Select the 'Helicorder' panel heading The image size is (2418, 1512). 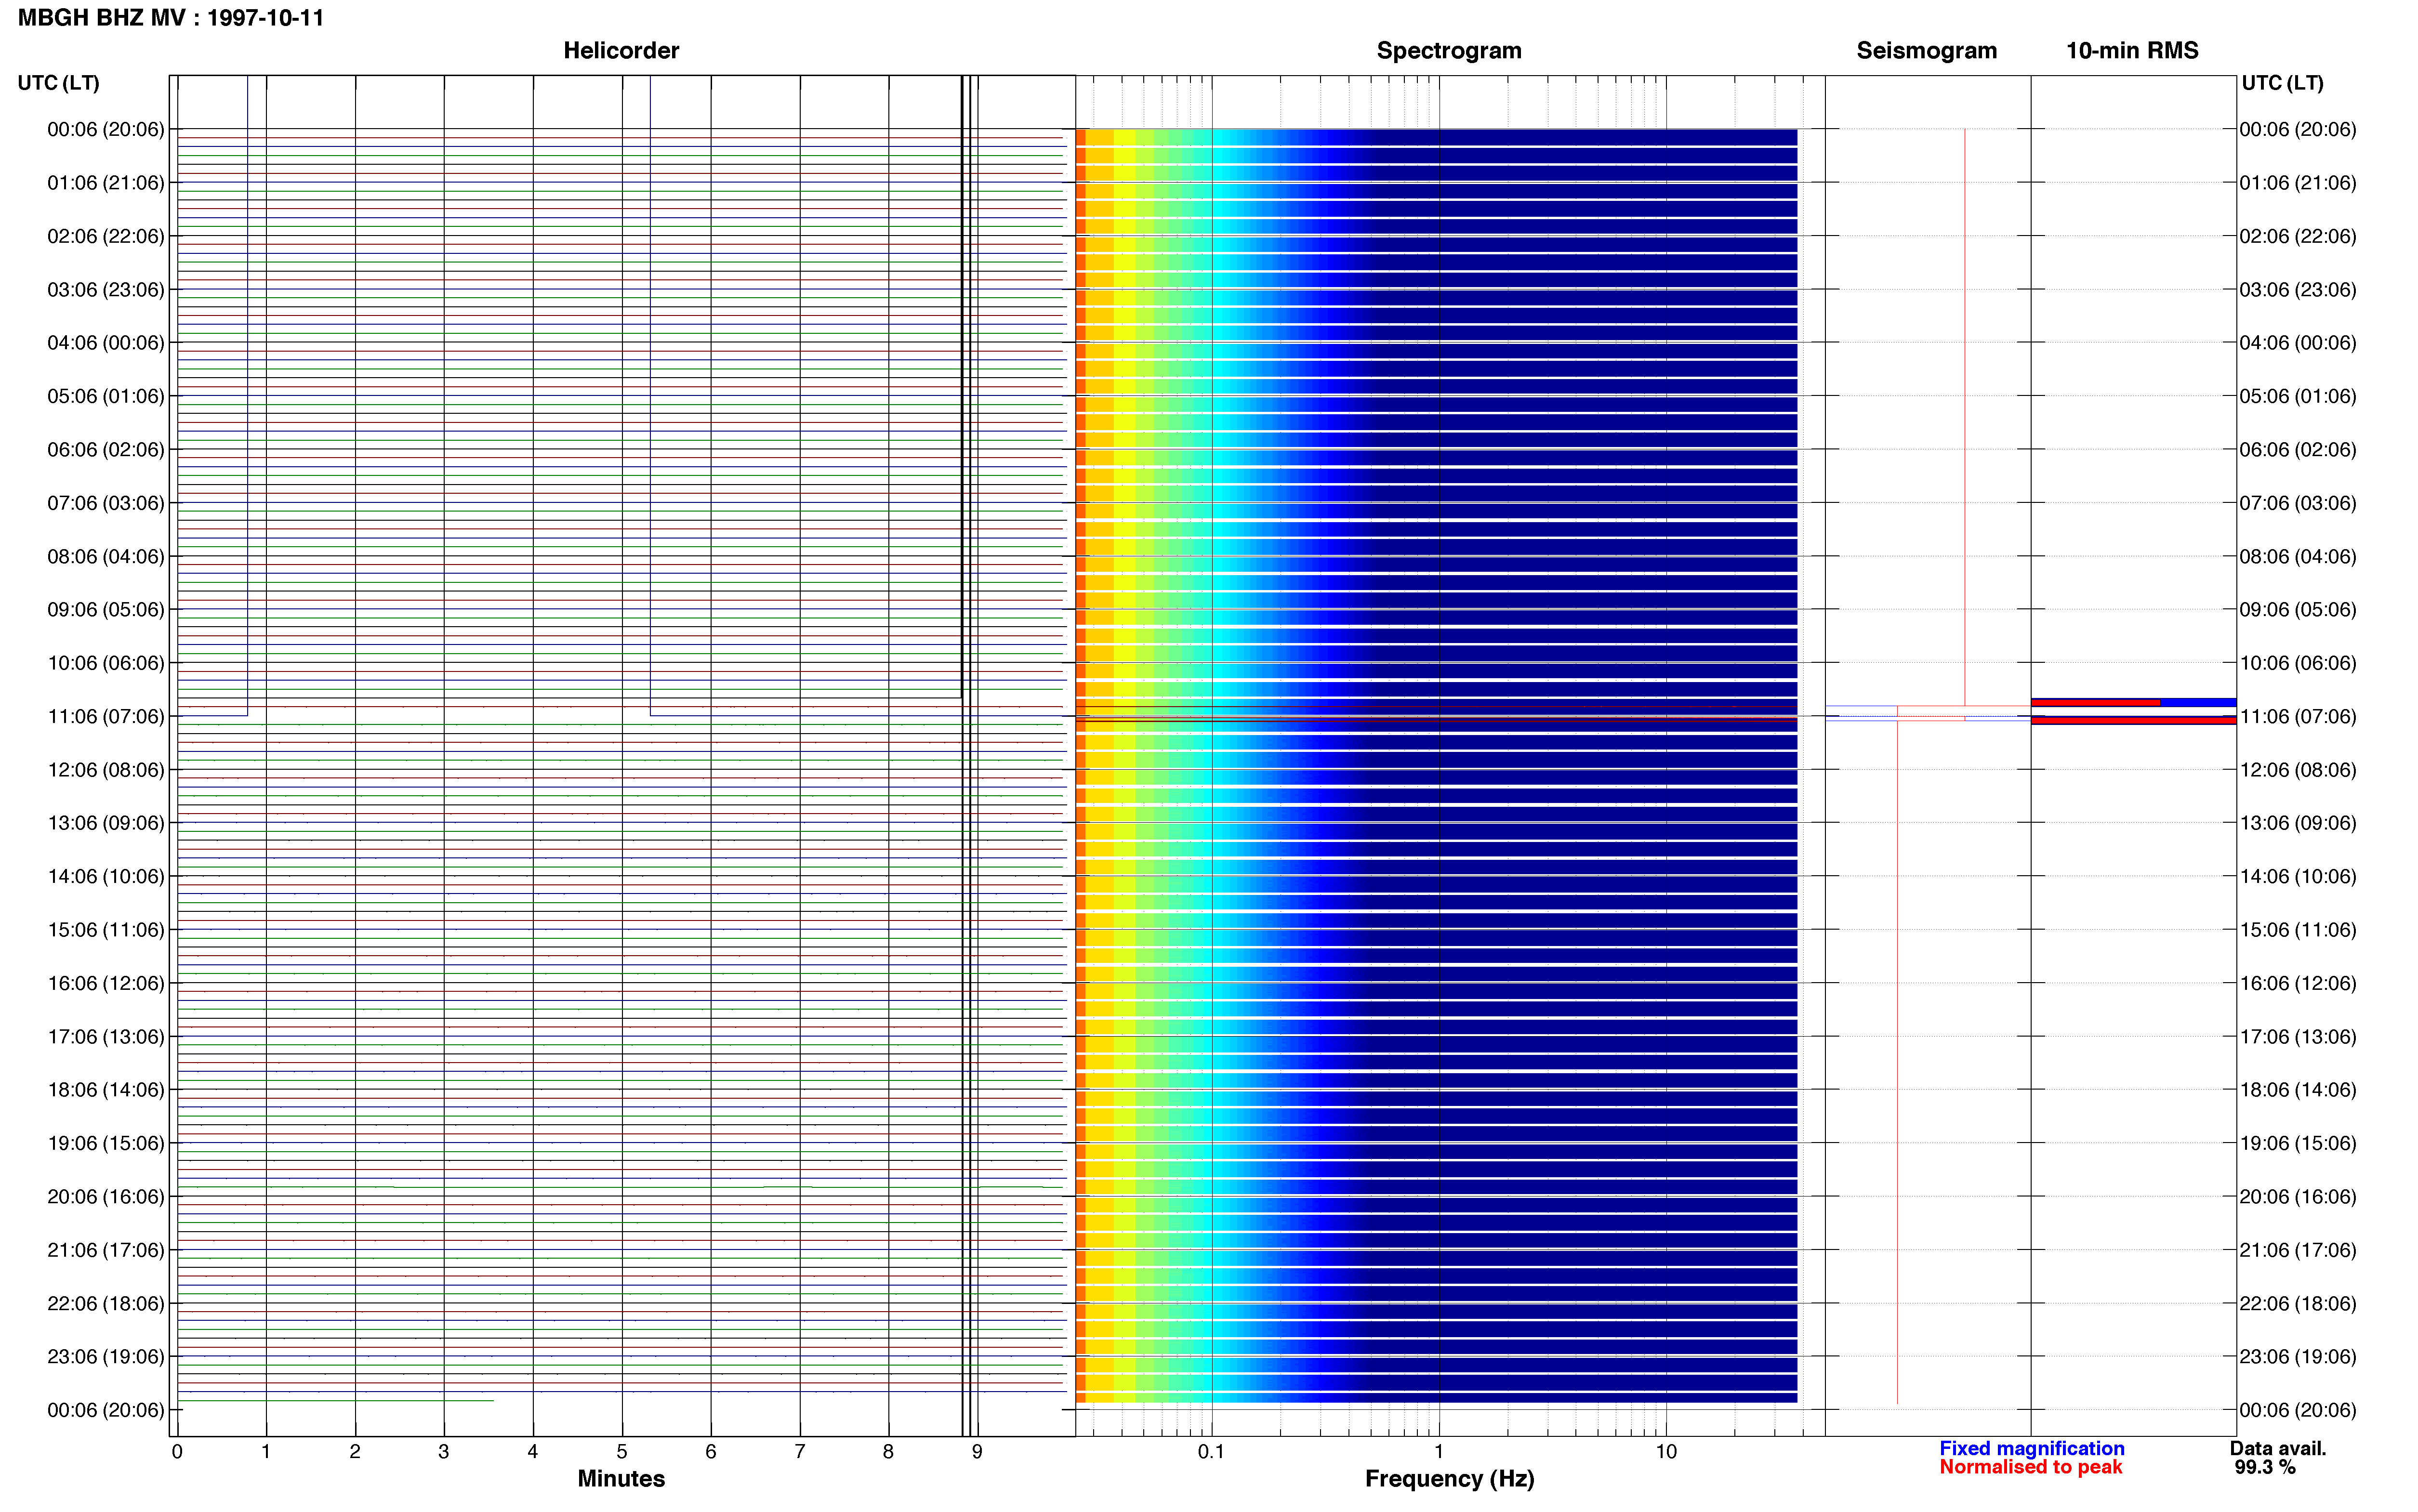pos(621,51)
